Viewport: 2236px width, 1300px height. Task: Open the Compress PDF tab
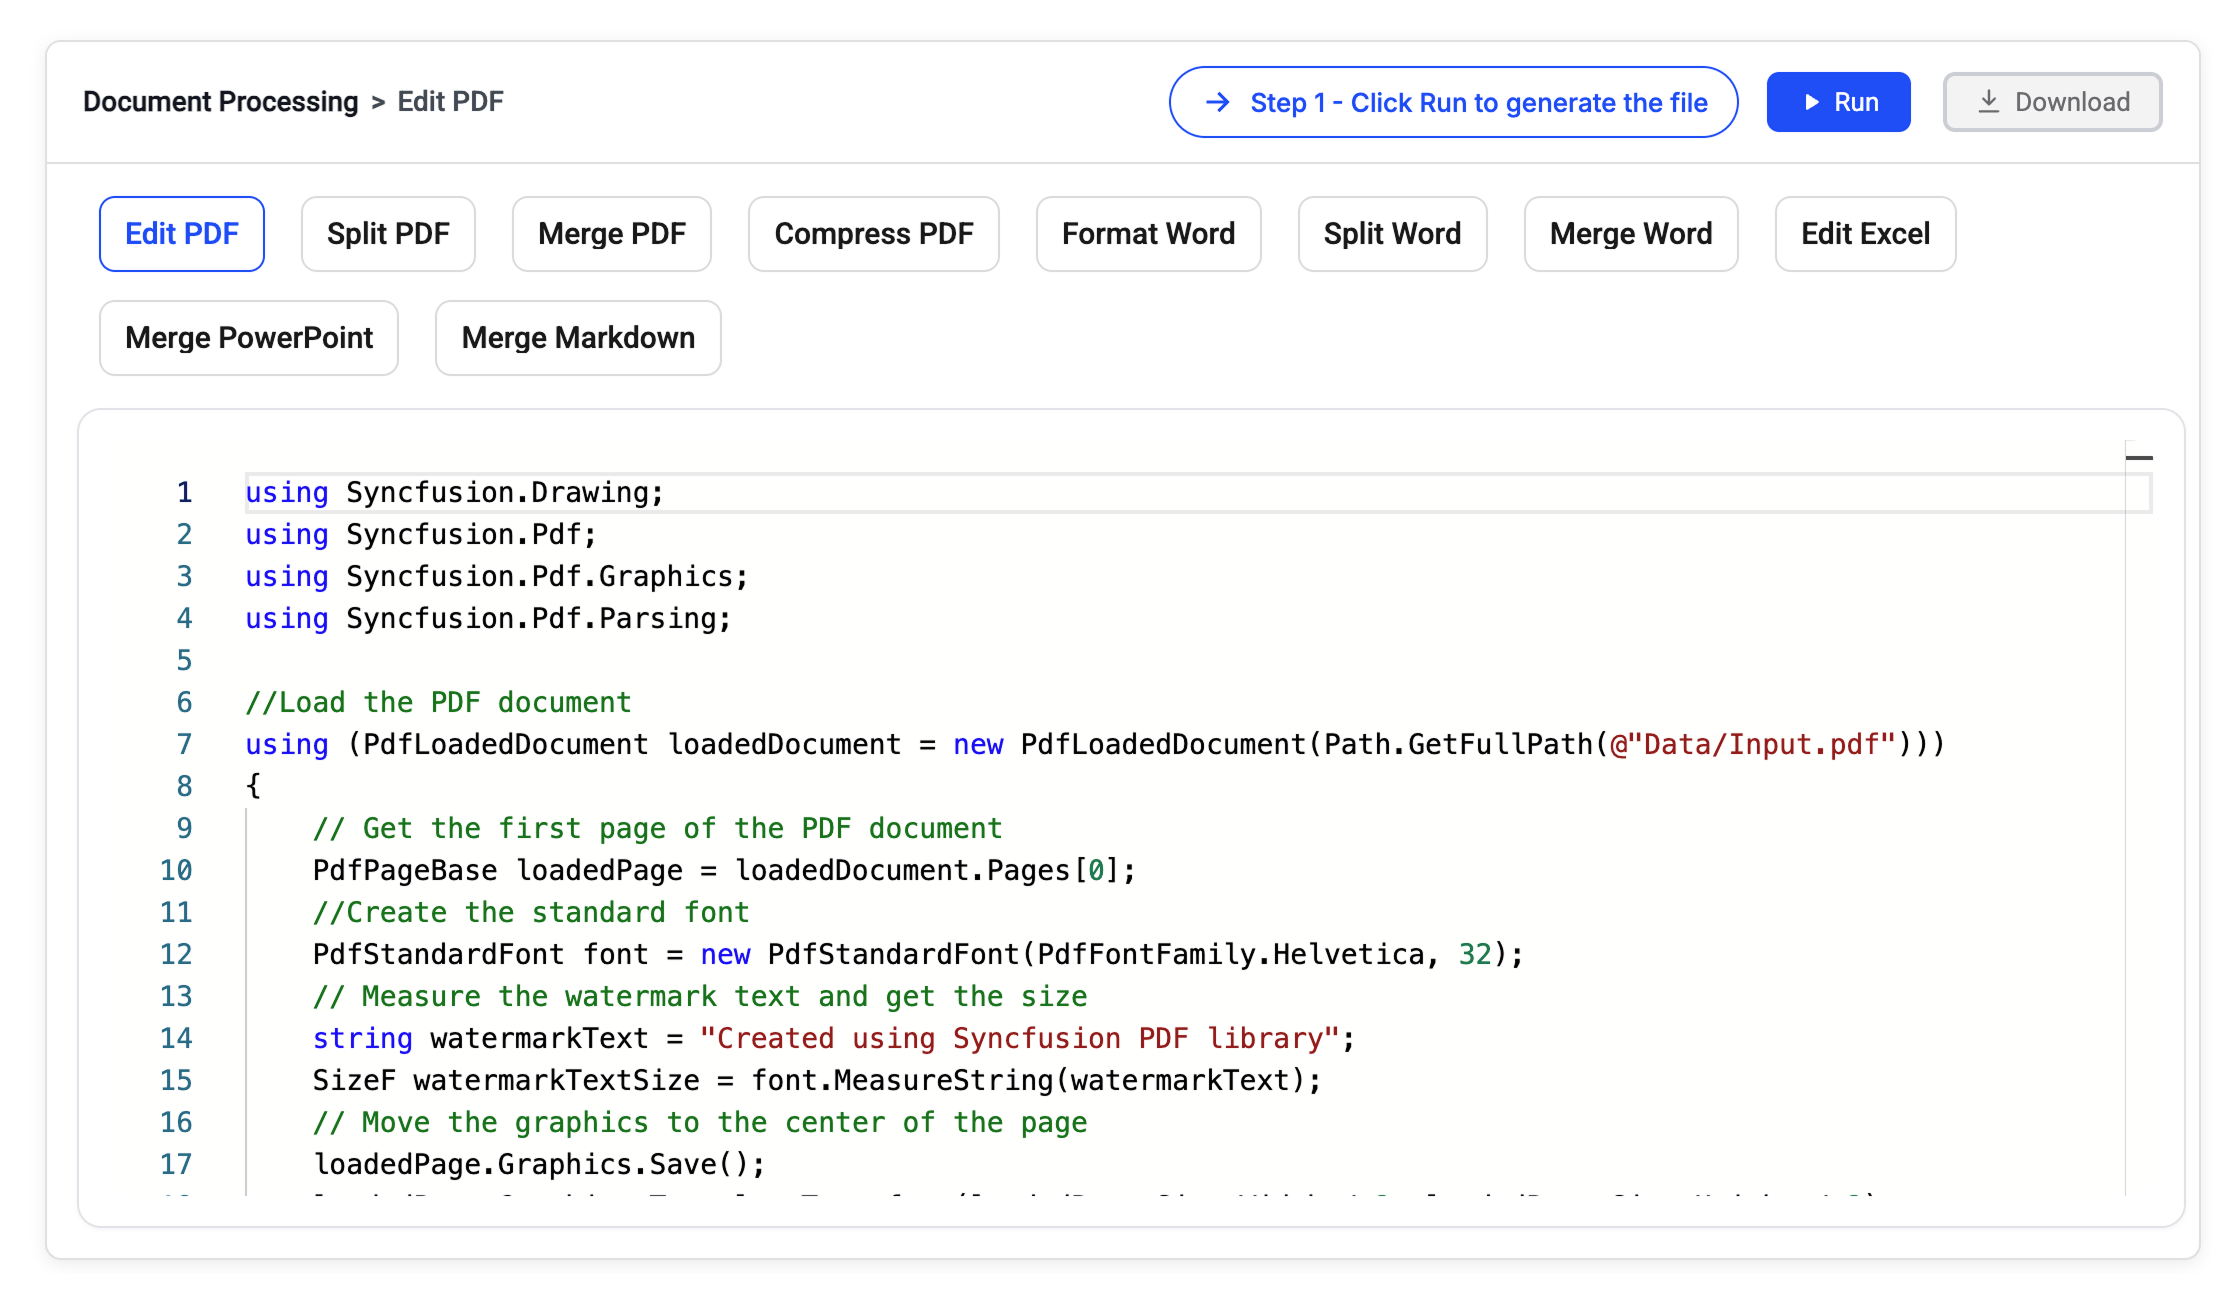tap(874, 234)
